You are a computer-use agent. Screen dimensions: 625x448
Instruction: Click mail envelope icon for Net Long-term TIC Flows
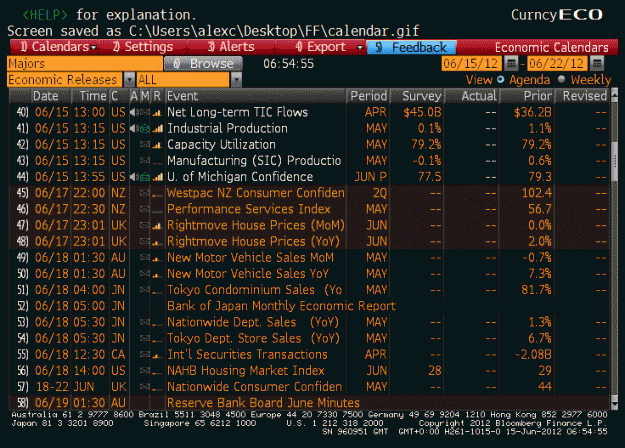(145, 112)
